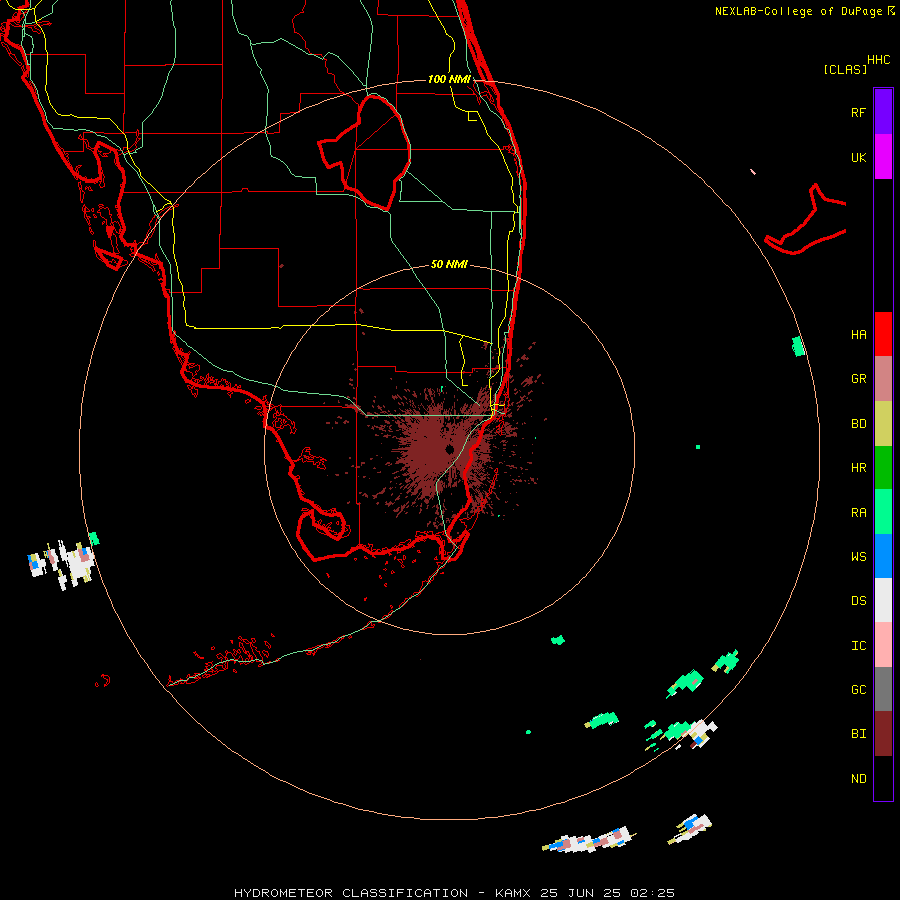Click the [CLAS] units label
900x900 pixels.
coord(845,69)
